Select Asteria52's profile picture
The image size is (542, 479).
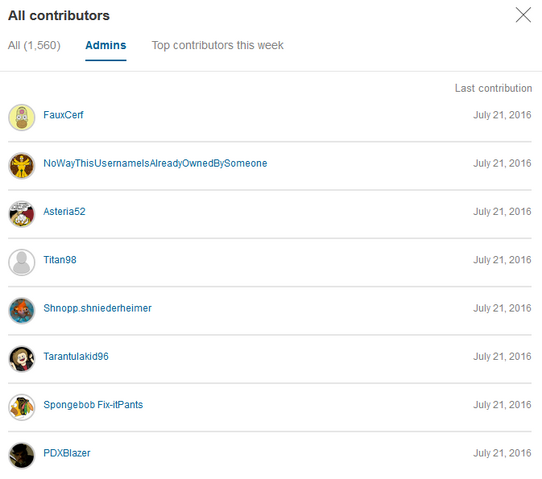(x=21, y=214)
